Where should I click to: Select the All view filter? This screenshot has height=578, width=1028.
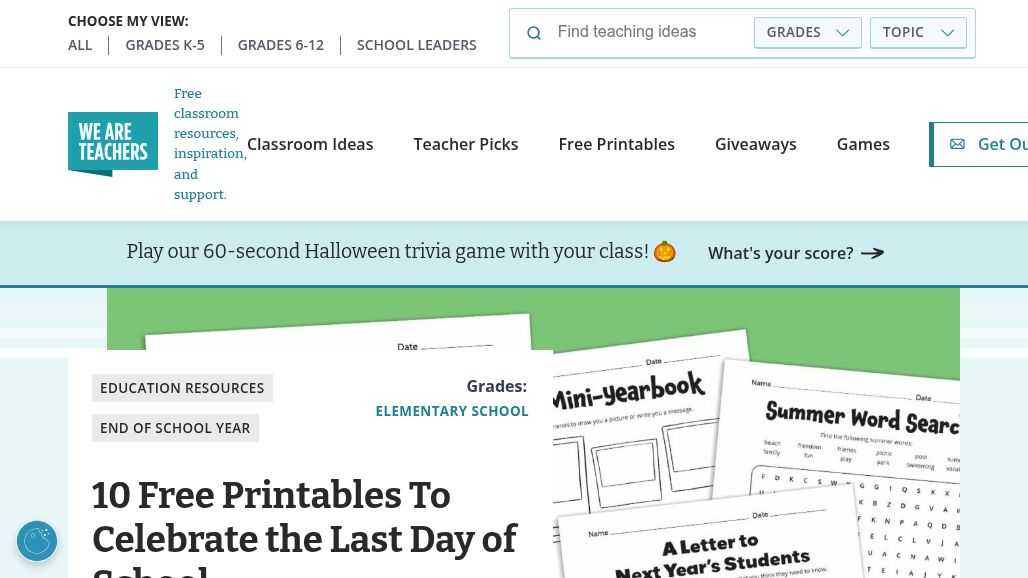(80, 45)
